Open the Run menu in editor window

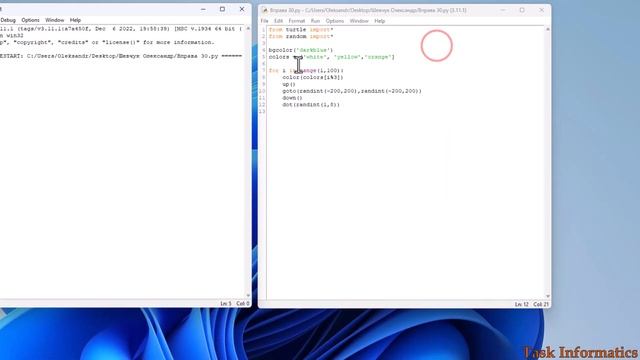(315, 21)
